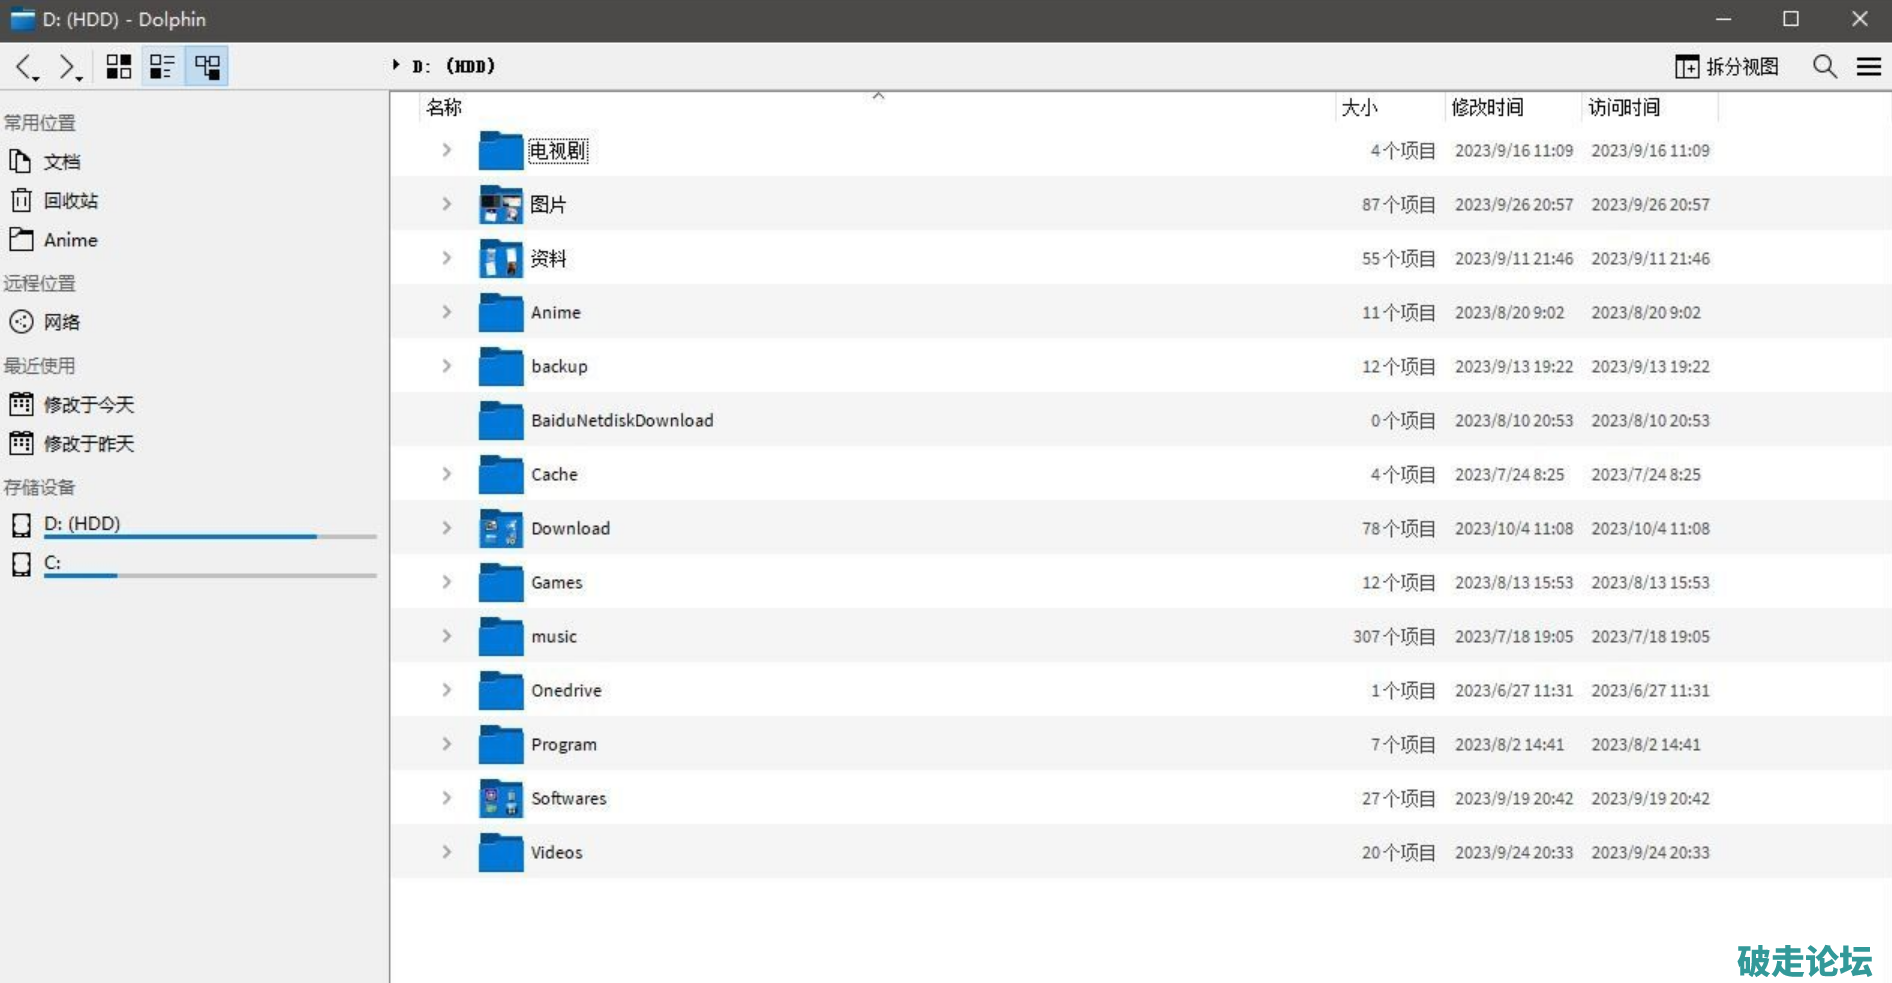Click D: (HDD) breadcrumb in path bar
This screenshot has width=1892, height=983.
454,67
